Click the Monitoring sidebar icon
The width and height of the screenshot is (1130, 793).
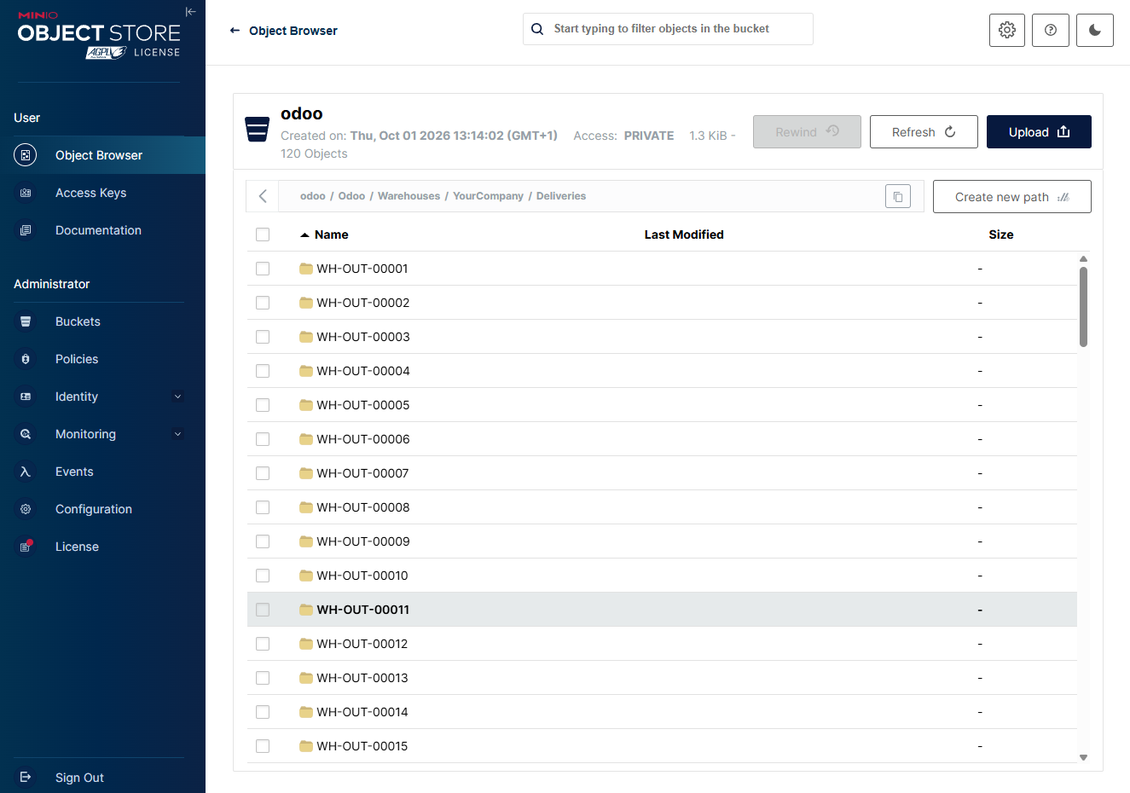tap(25, 434)
